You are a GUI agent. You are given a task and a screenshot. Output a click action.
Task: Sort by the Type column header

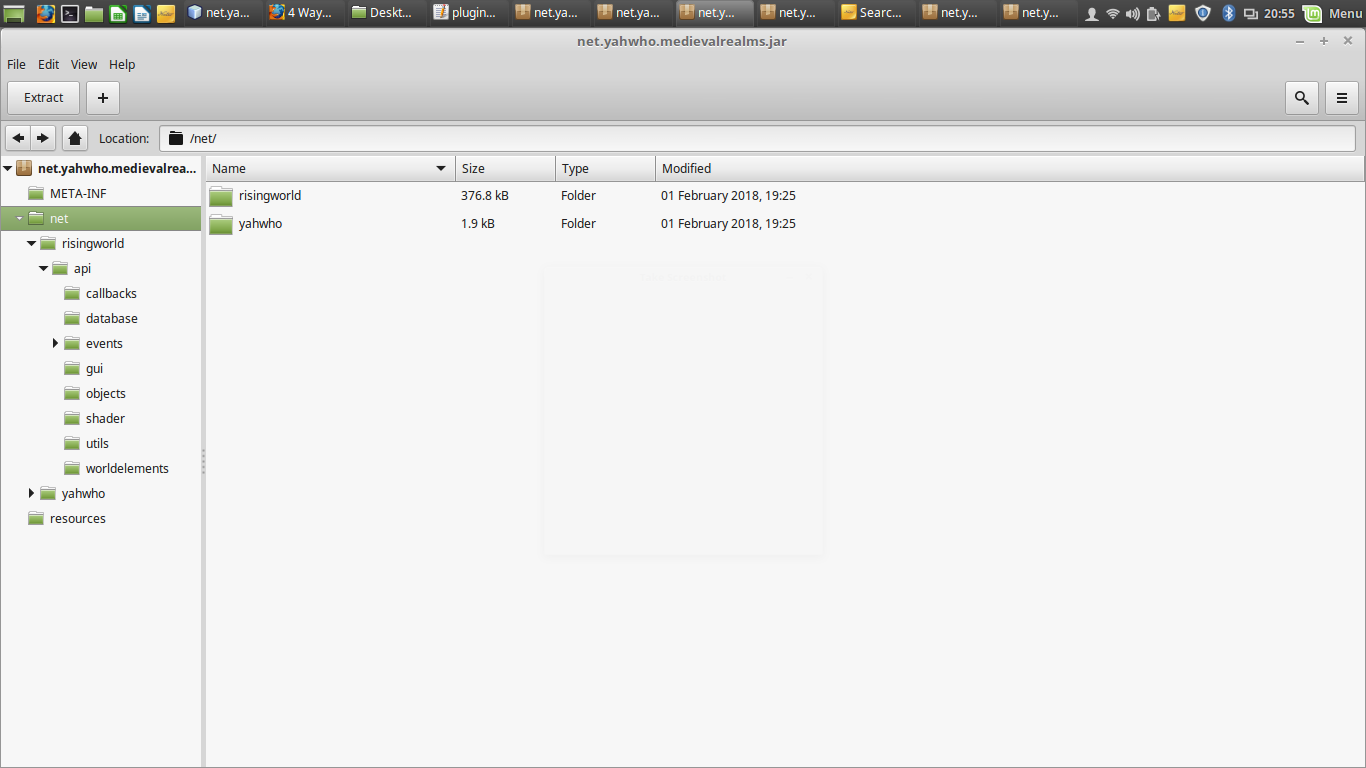coord(605,169)
